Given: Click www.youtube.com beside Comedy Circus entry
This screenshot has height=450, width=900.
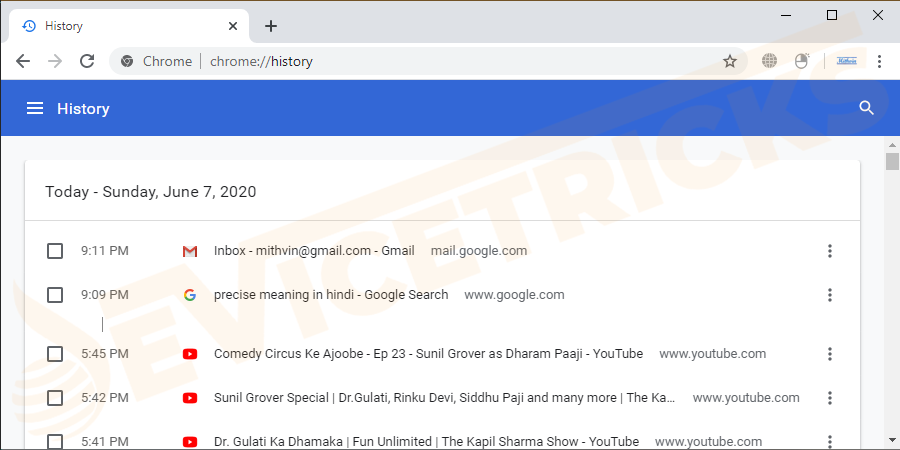Looking at the screenshot, I should [x=712, y=354].
